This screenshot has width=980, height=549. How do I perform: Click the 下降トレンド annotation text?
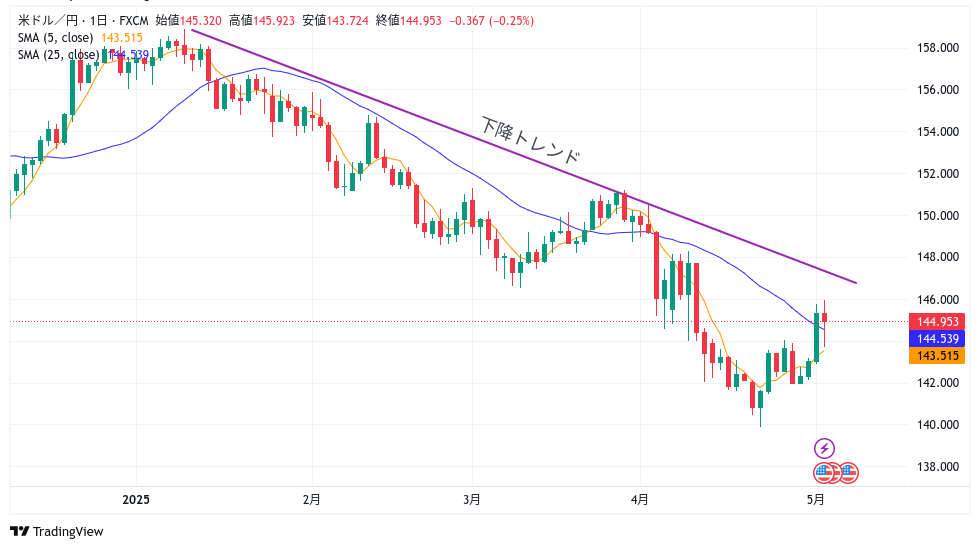coord(530,140)
